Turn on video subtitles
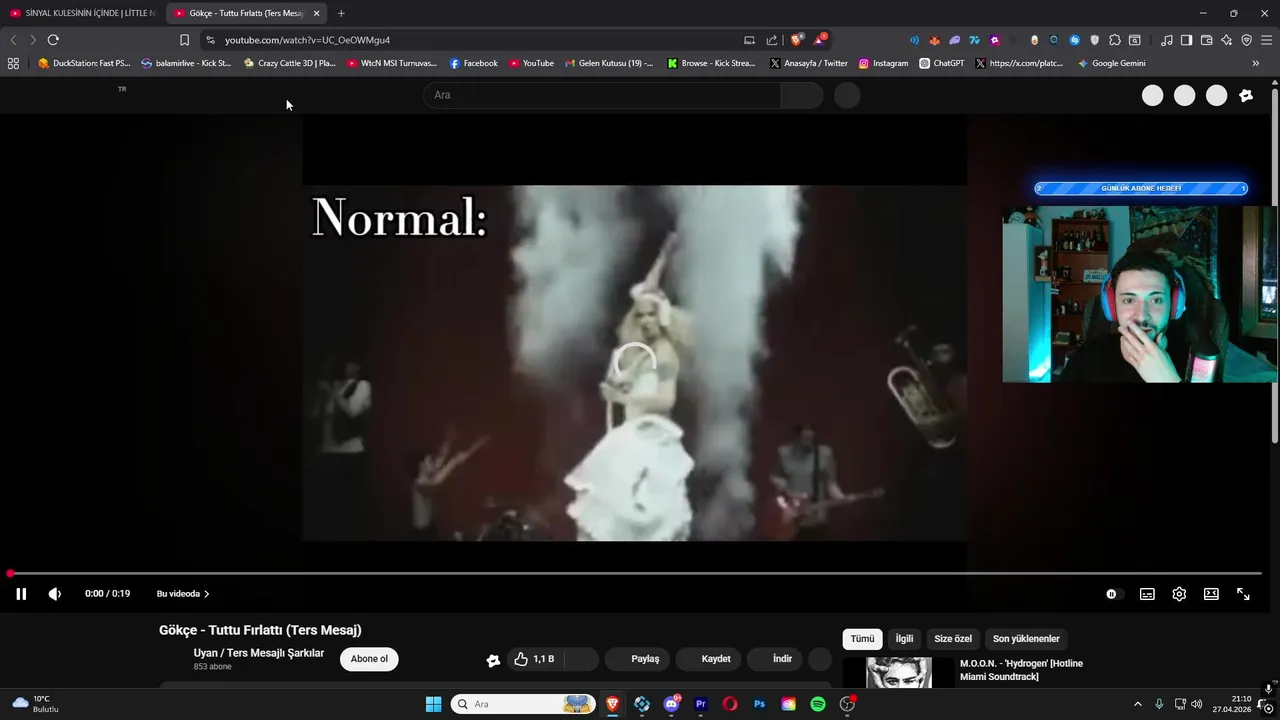1280x720 pixels. (x=1147, y=594)
